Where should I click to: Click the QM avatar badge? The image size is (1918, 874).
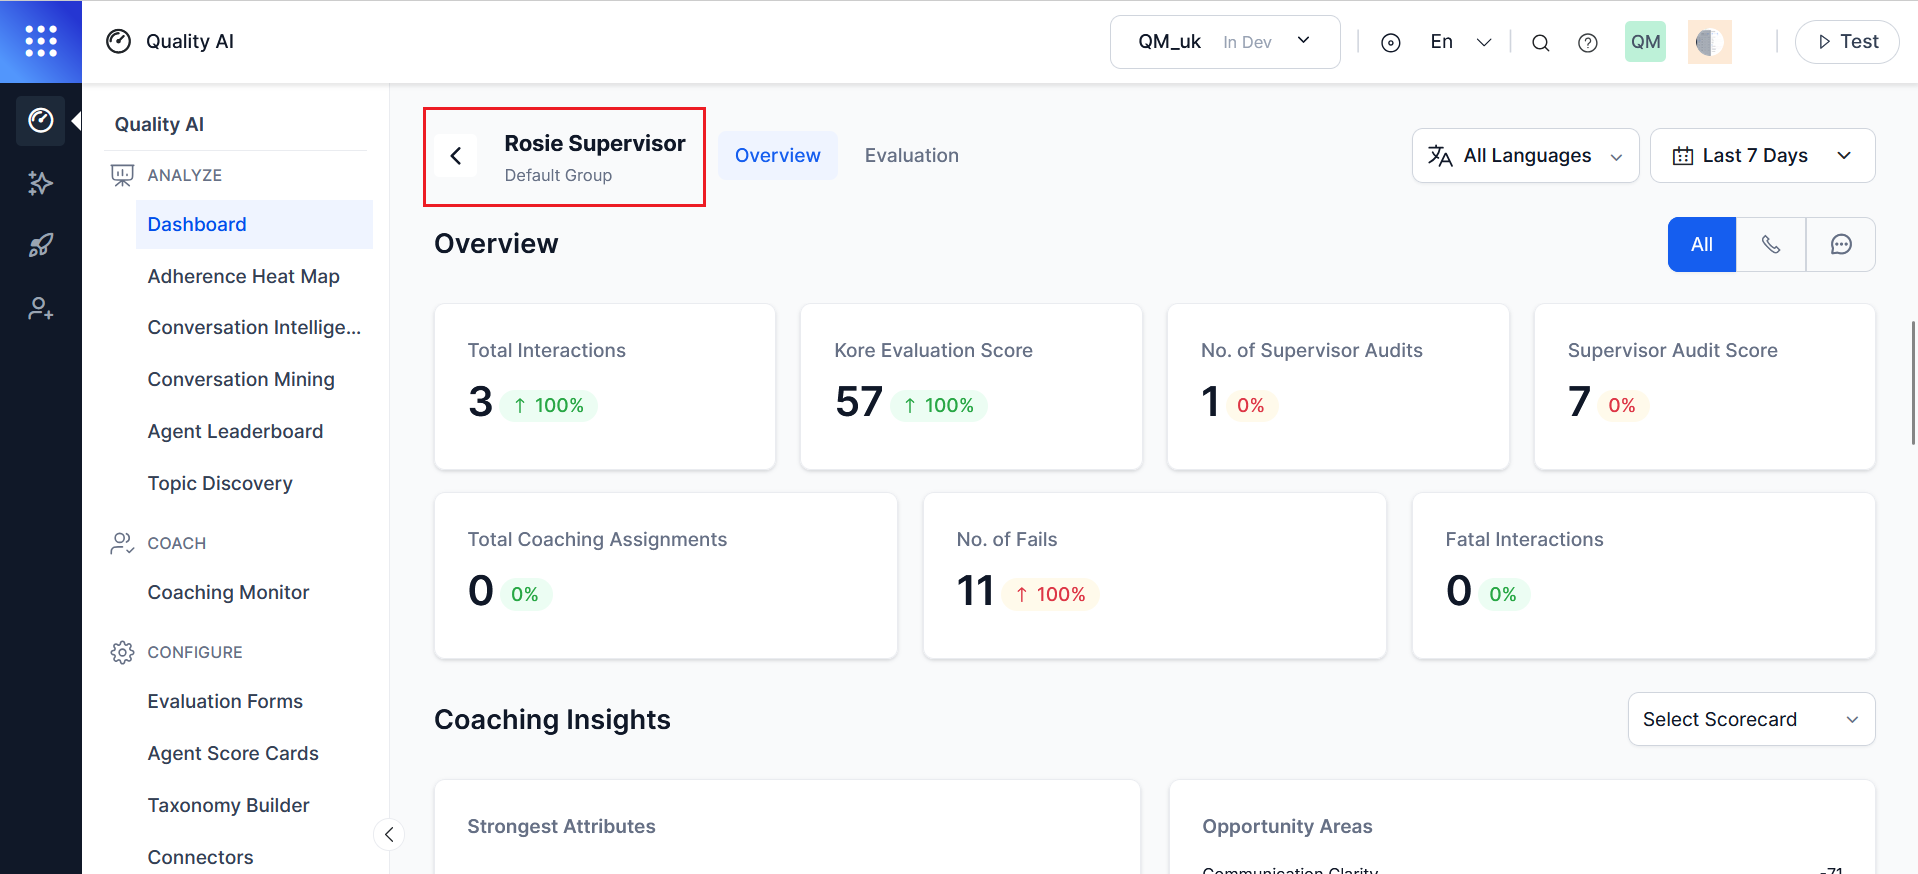[1645, 42]
